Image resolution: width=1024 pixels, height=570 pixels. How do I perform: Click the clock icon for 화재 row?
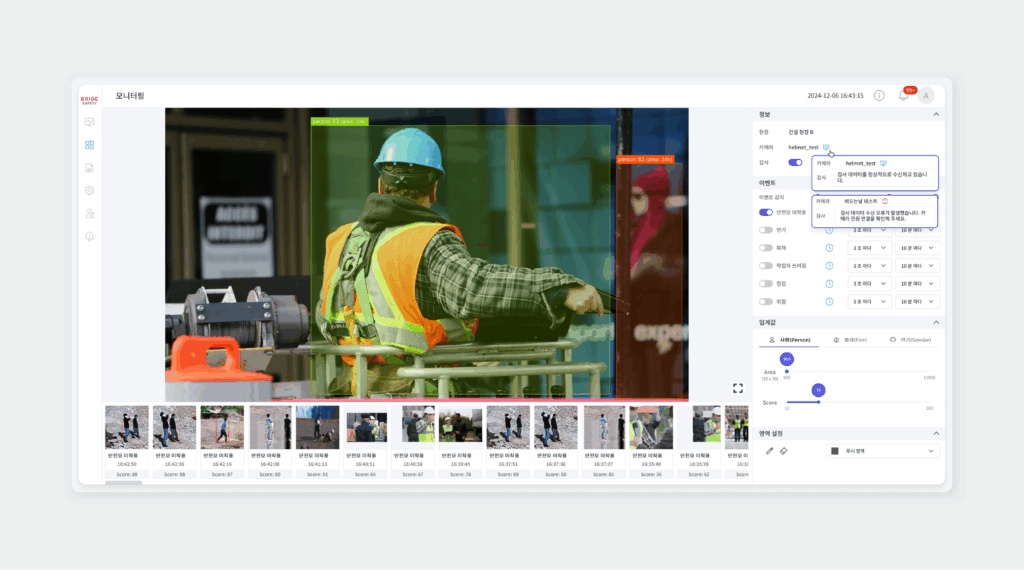pyautogui.click(x=829, y=248)
